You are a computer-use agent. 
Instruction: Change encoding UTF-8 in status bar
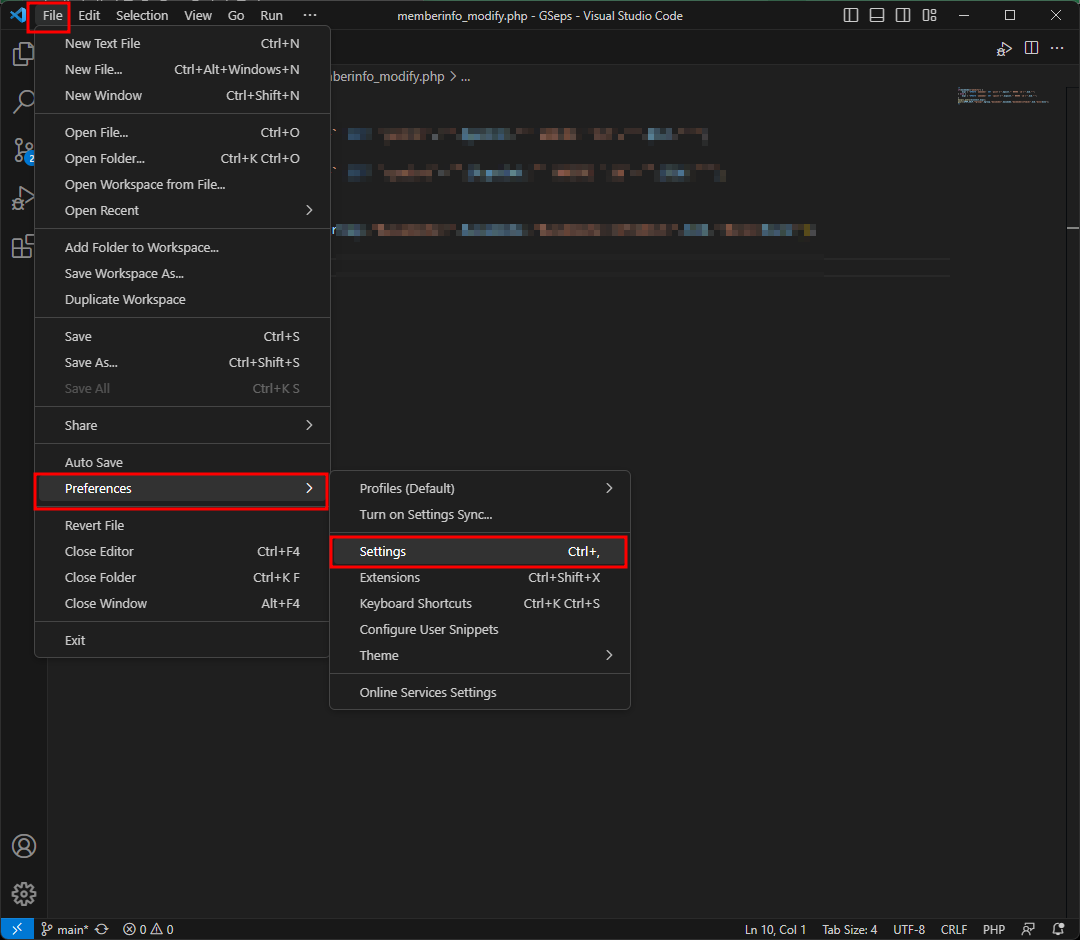point(908,929)
